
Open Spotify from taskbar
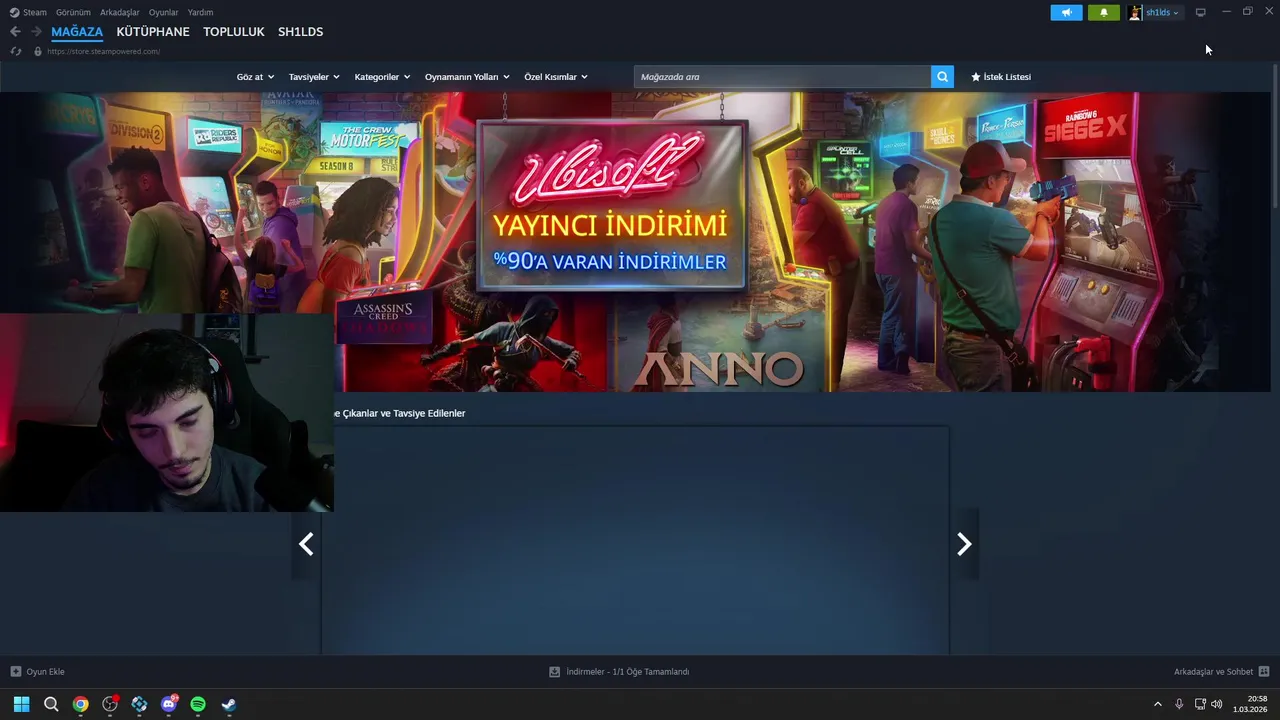click(198, 704)
